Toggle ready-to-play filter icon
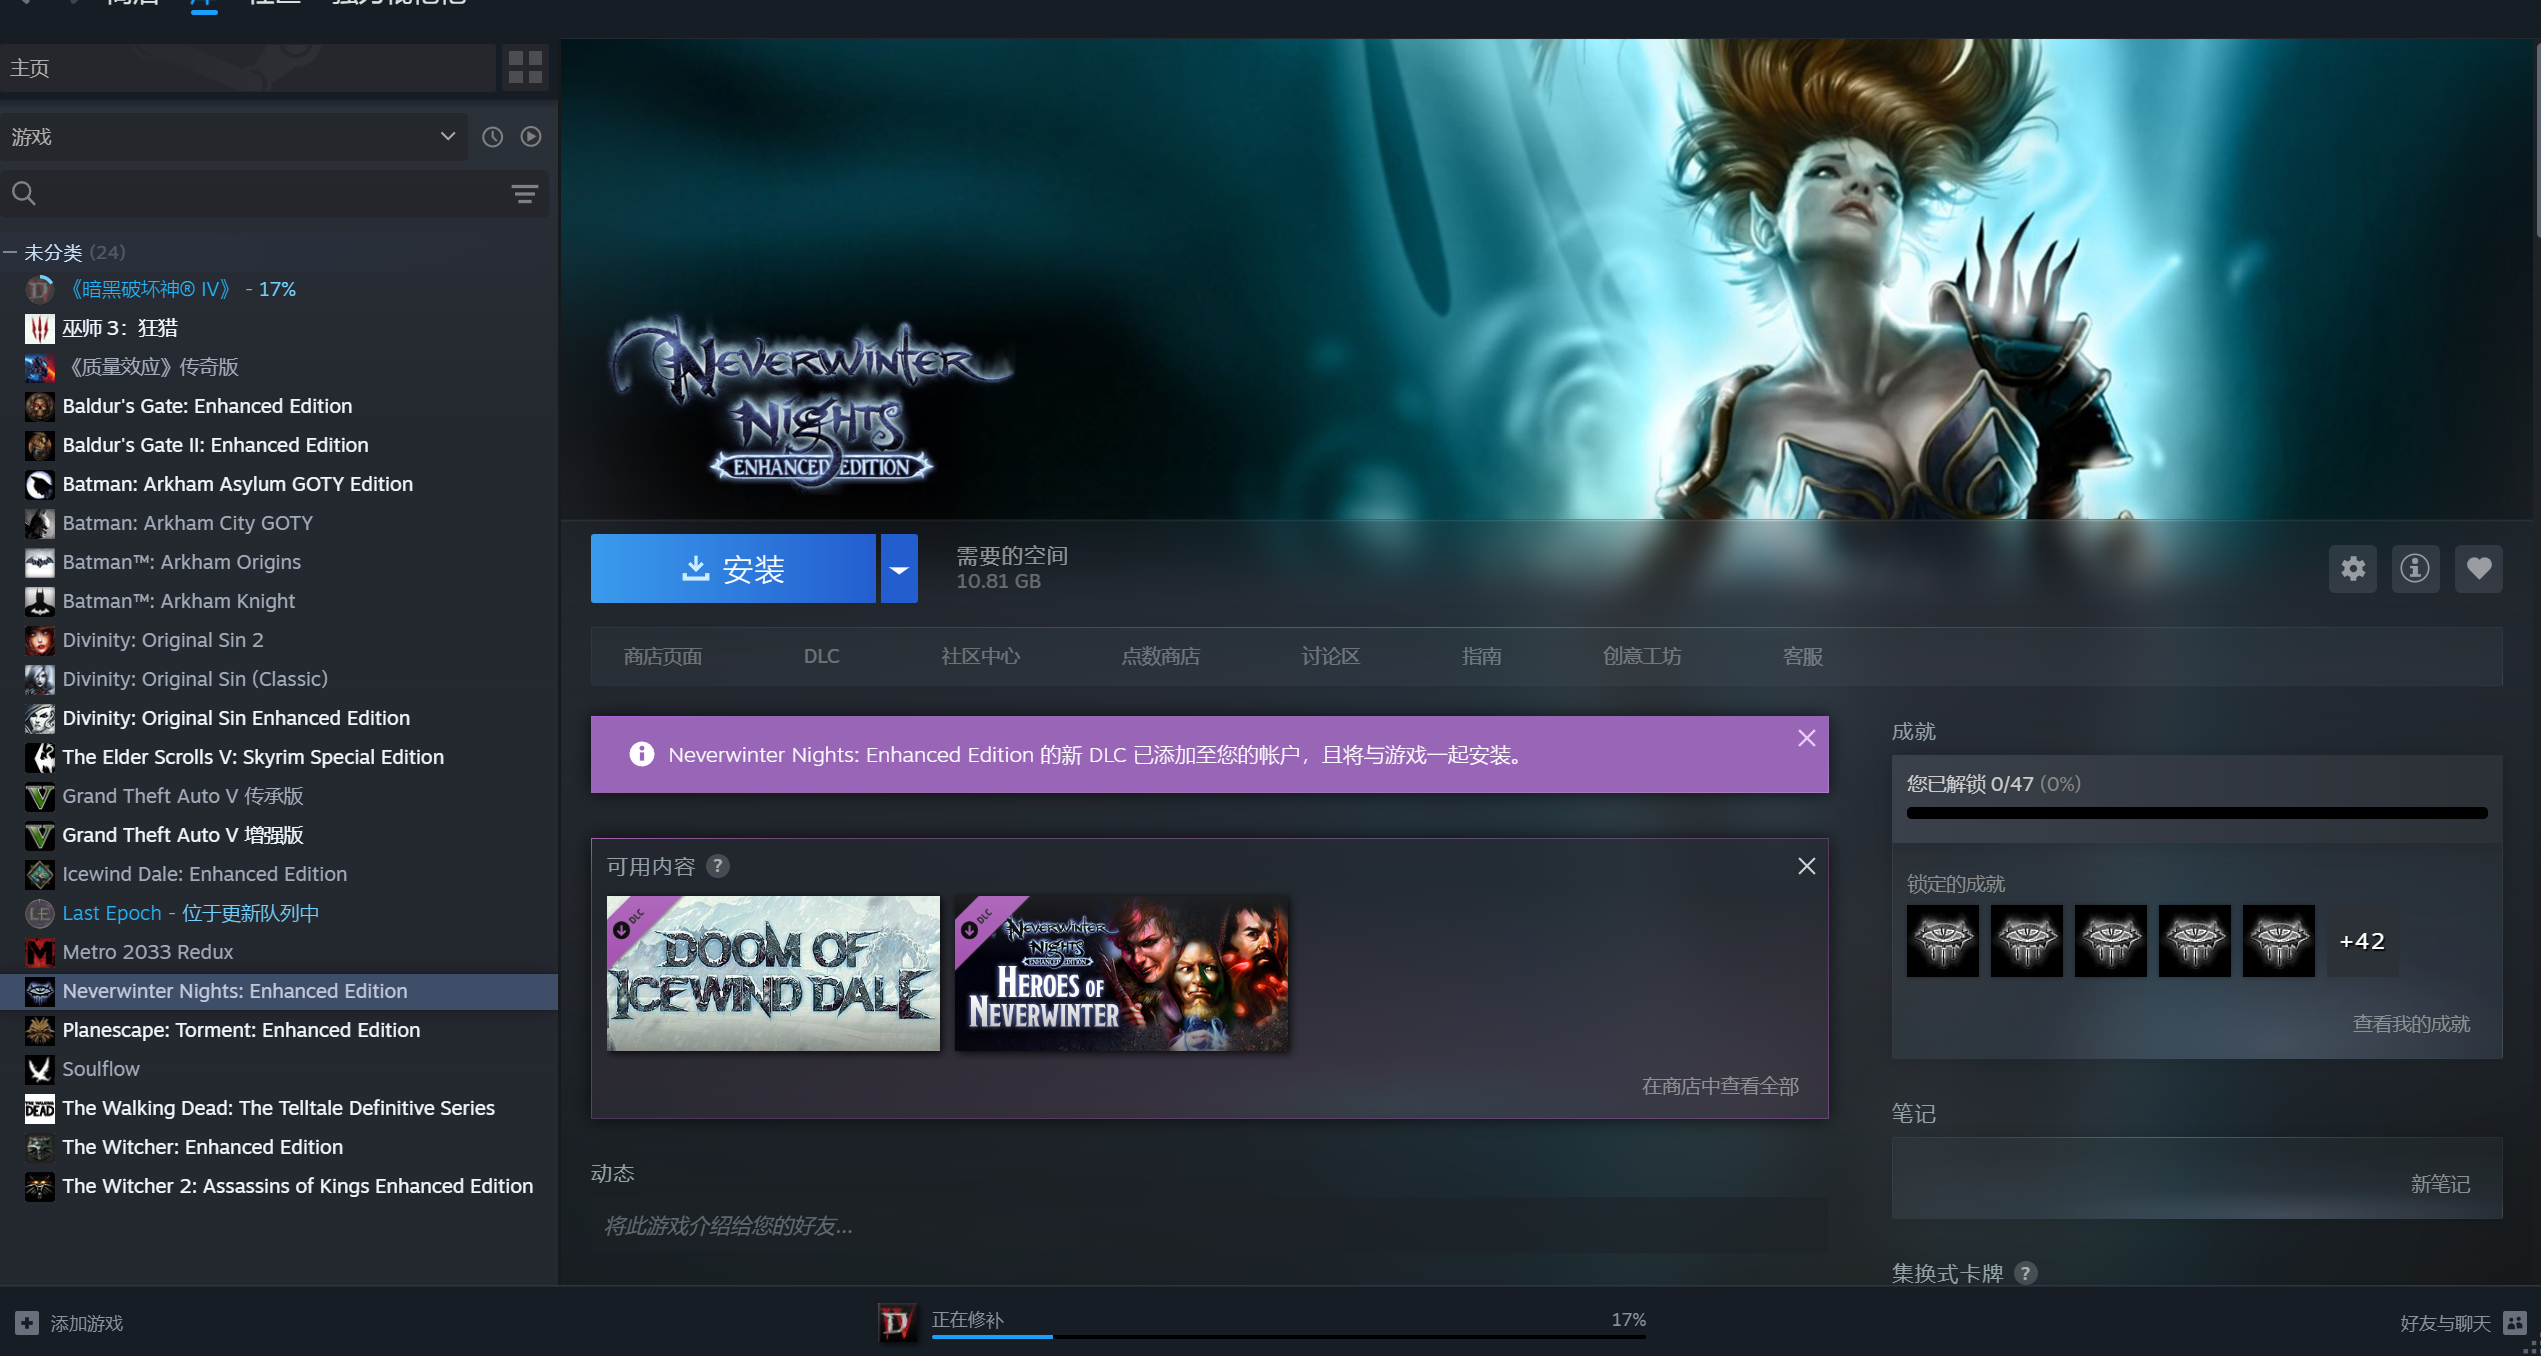This screenshot has height=1356, width=2541. click(531, 137)
